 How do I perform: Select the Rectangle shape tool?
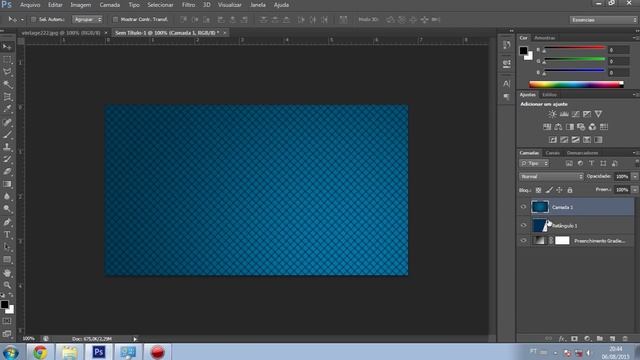coord(7,260)
